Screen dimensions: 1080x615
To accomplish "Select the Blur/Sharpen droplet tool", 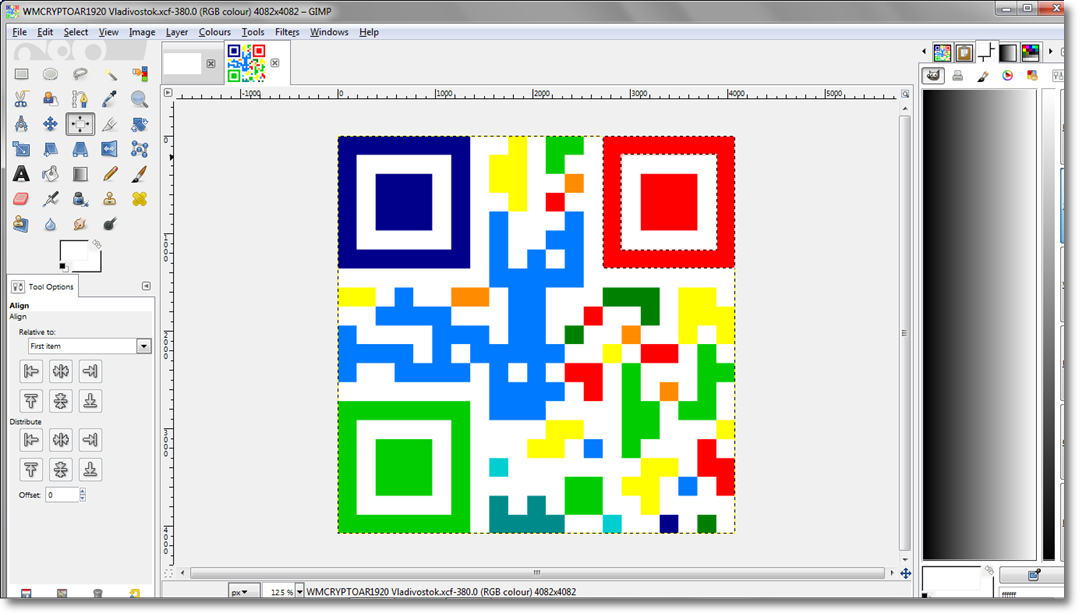I will [50, 224].
